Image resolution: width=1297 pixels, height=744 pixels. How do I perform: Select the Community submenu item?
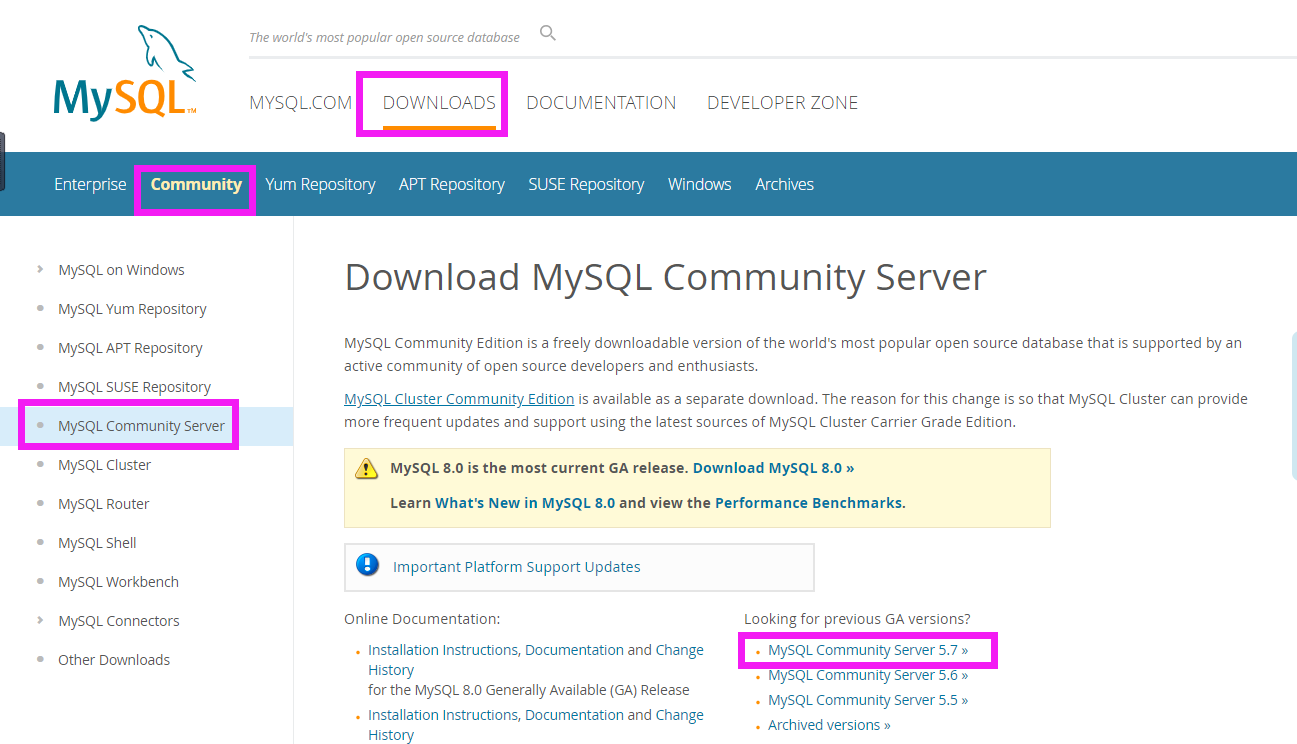[196, 184]
